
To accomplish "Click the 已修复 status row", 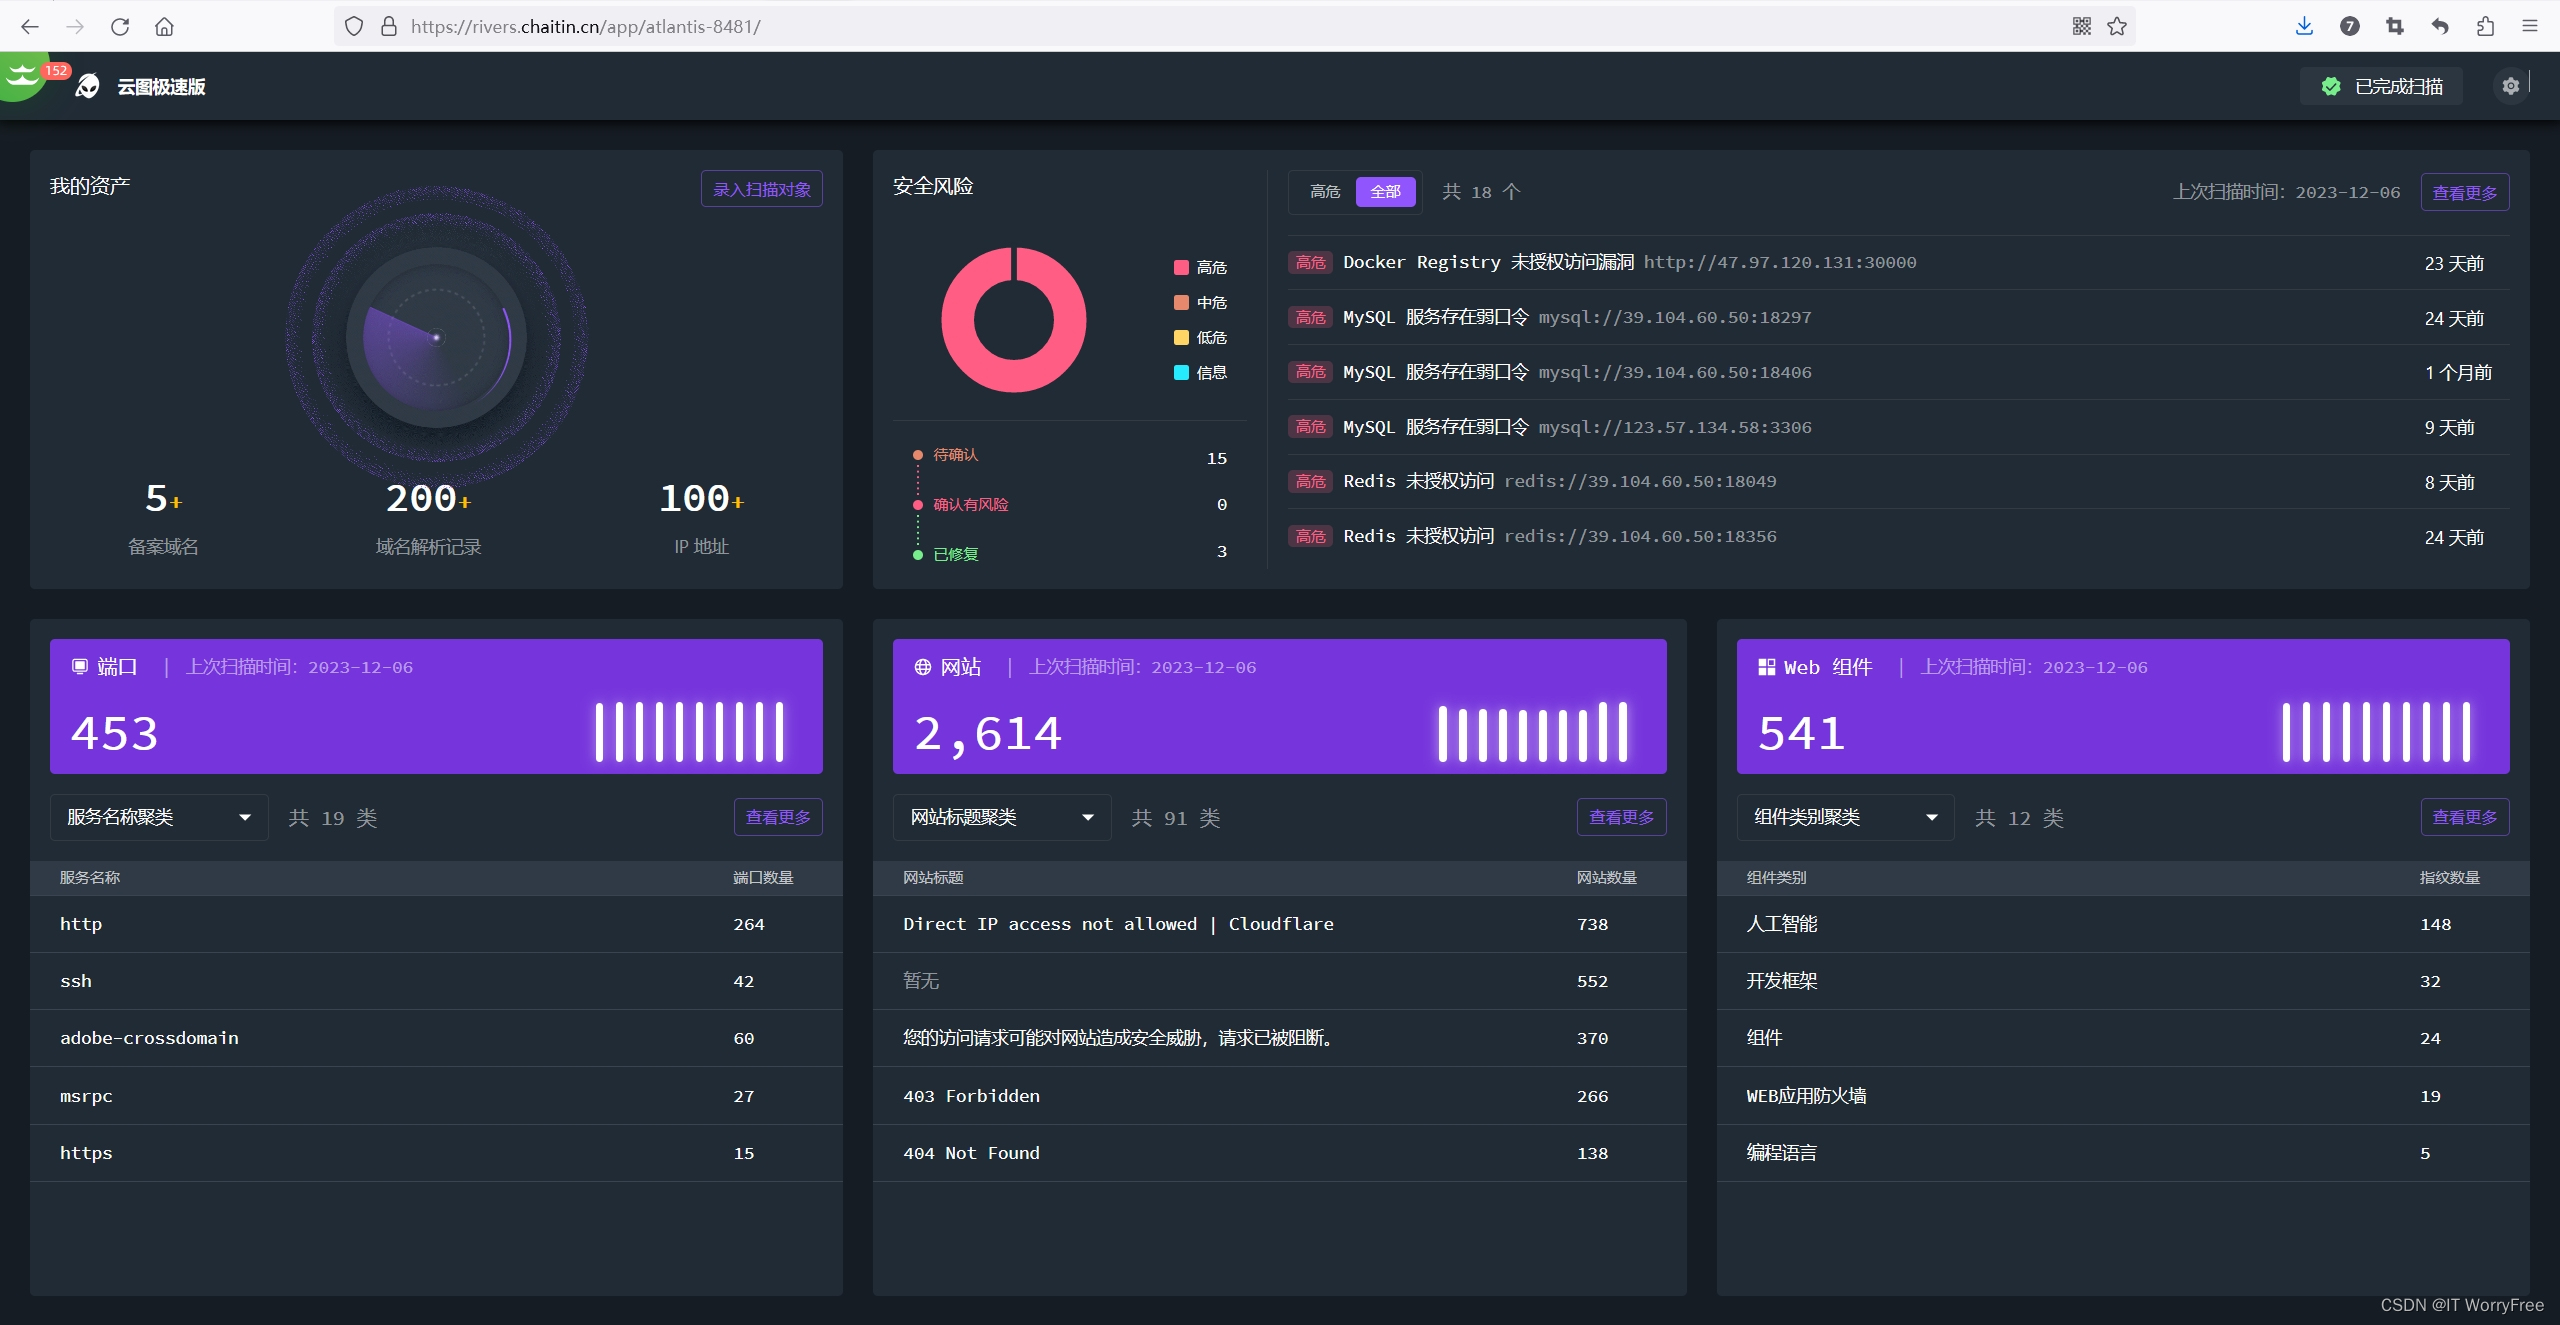I will 1070,553.
